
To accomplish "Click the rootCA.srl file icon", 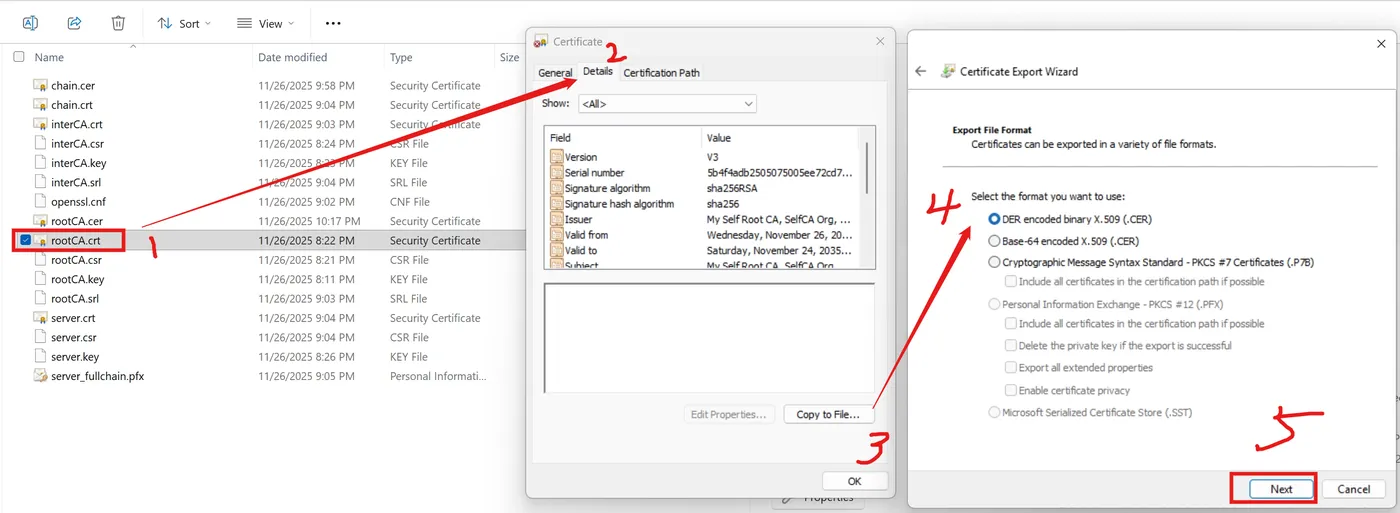I will (x=41, y=299).
